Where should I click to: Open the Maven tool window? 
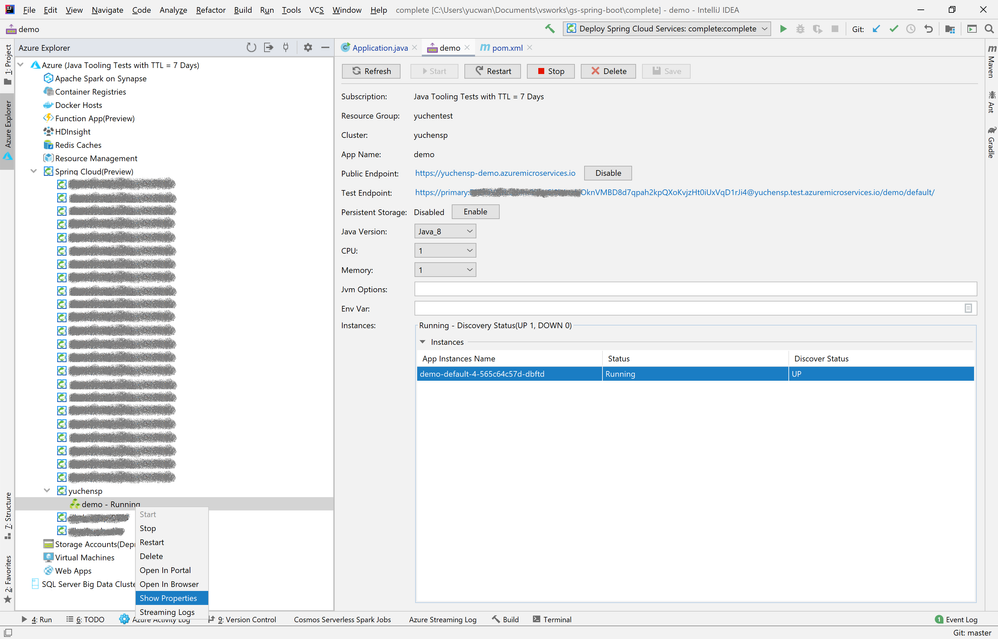coord(991,62)
